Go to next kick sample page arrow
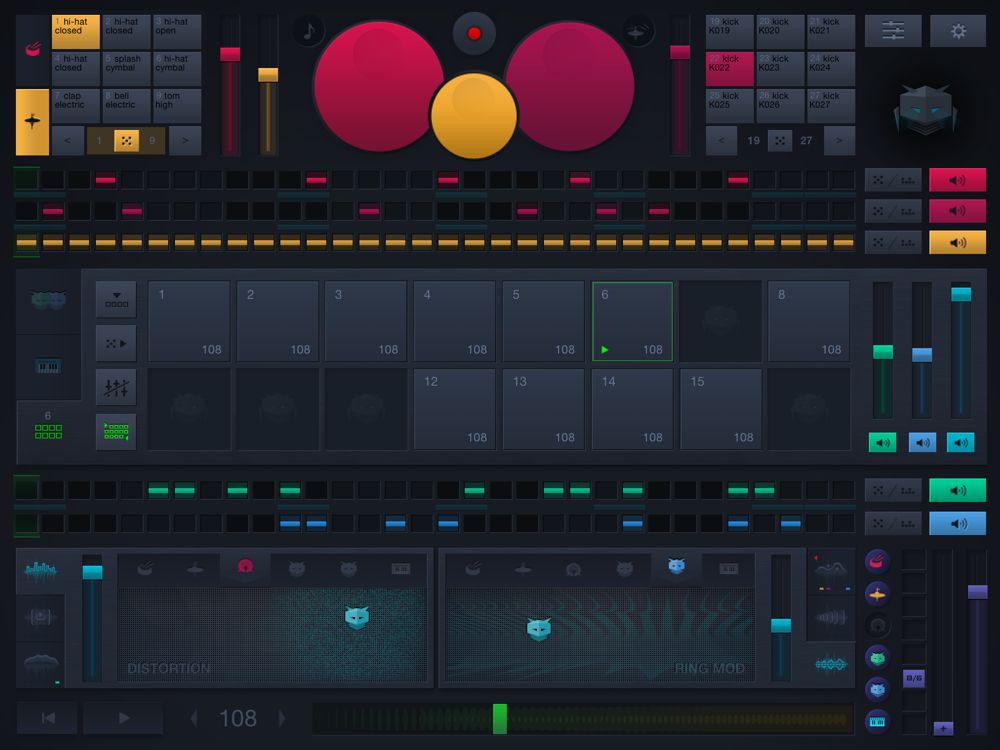The image size is (1000, 750). tap(839, 140)
